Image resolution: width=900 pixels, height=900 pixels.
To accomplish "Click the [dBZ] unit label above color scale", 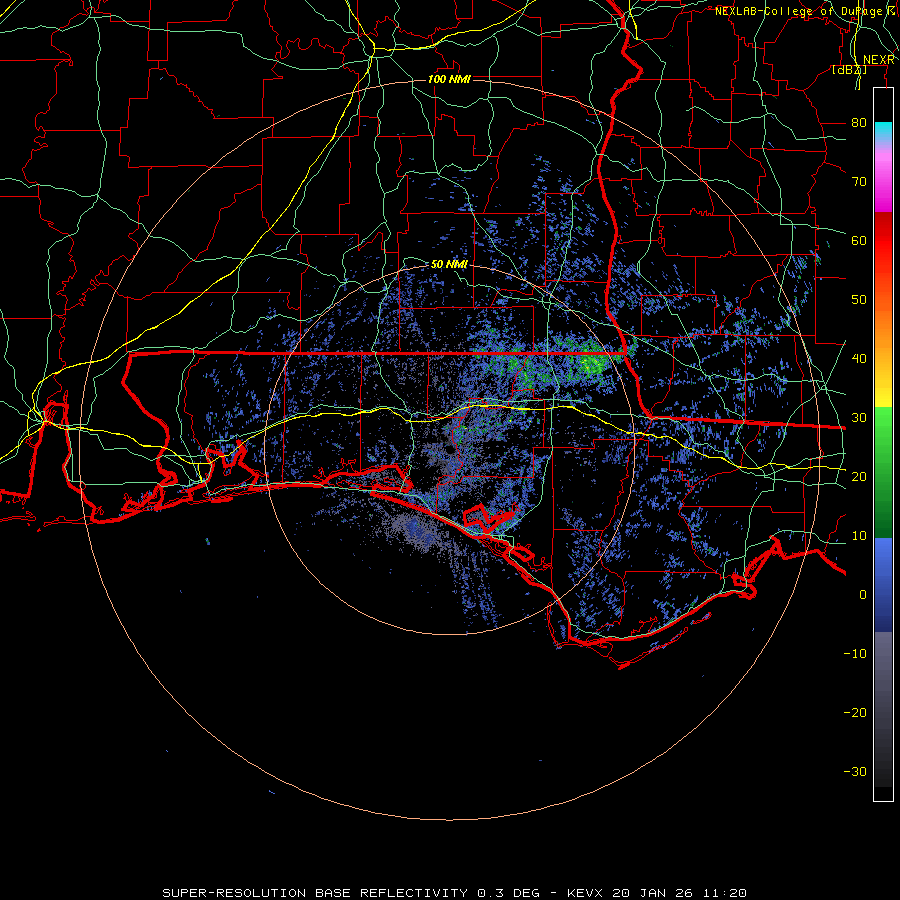I will 849,70.
